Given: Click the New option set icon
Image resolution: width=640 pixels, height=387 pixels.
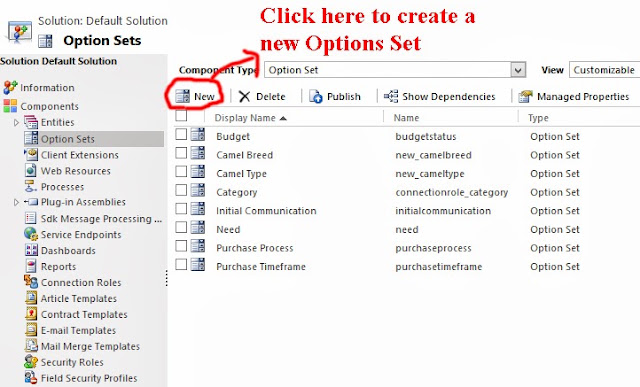Looking at the screenshot, I should (182, 96).
